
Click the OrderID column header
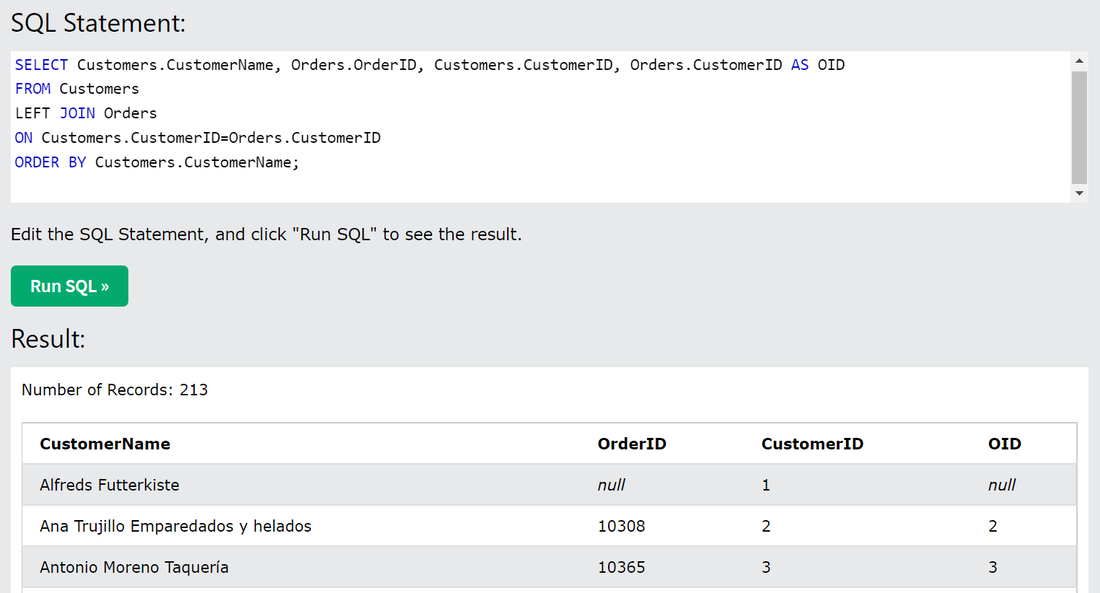coord(632,444)
